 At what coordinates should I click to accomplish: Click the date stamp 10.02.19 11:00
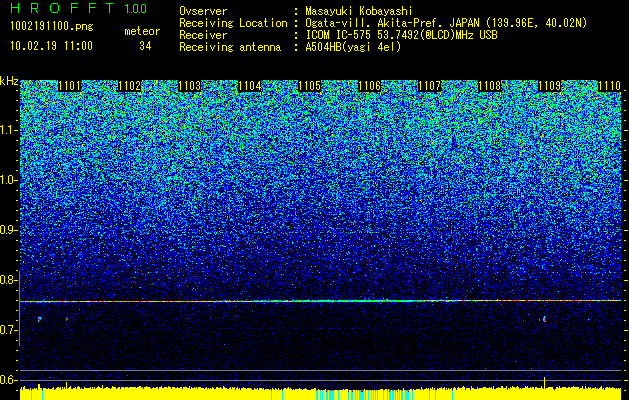pos(51,46)
